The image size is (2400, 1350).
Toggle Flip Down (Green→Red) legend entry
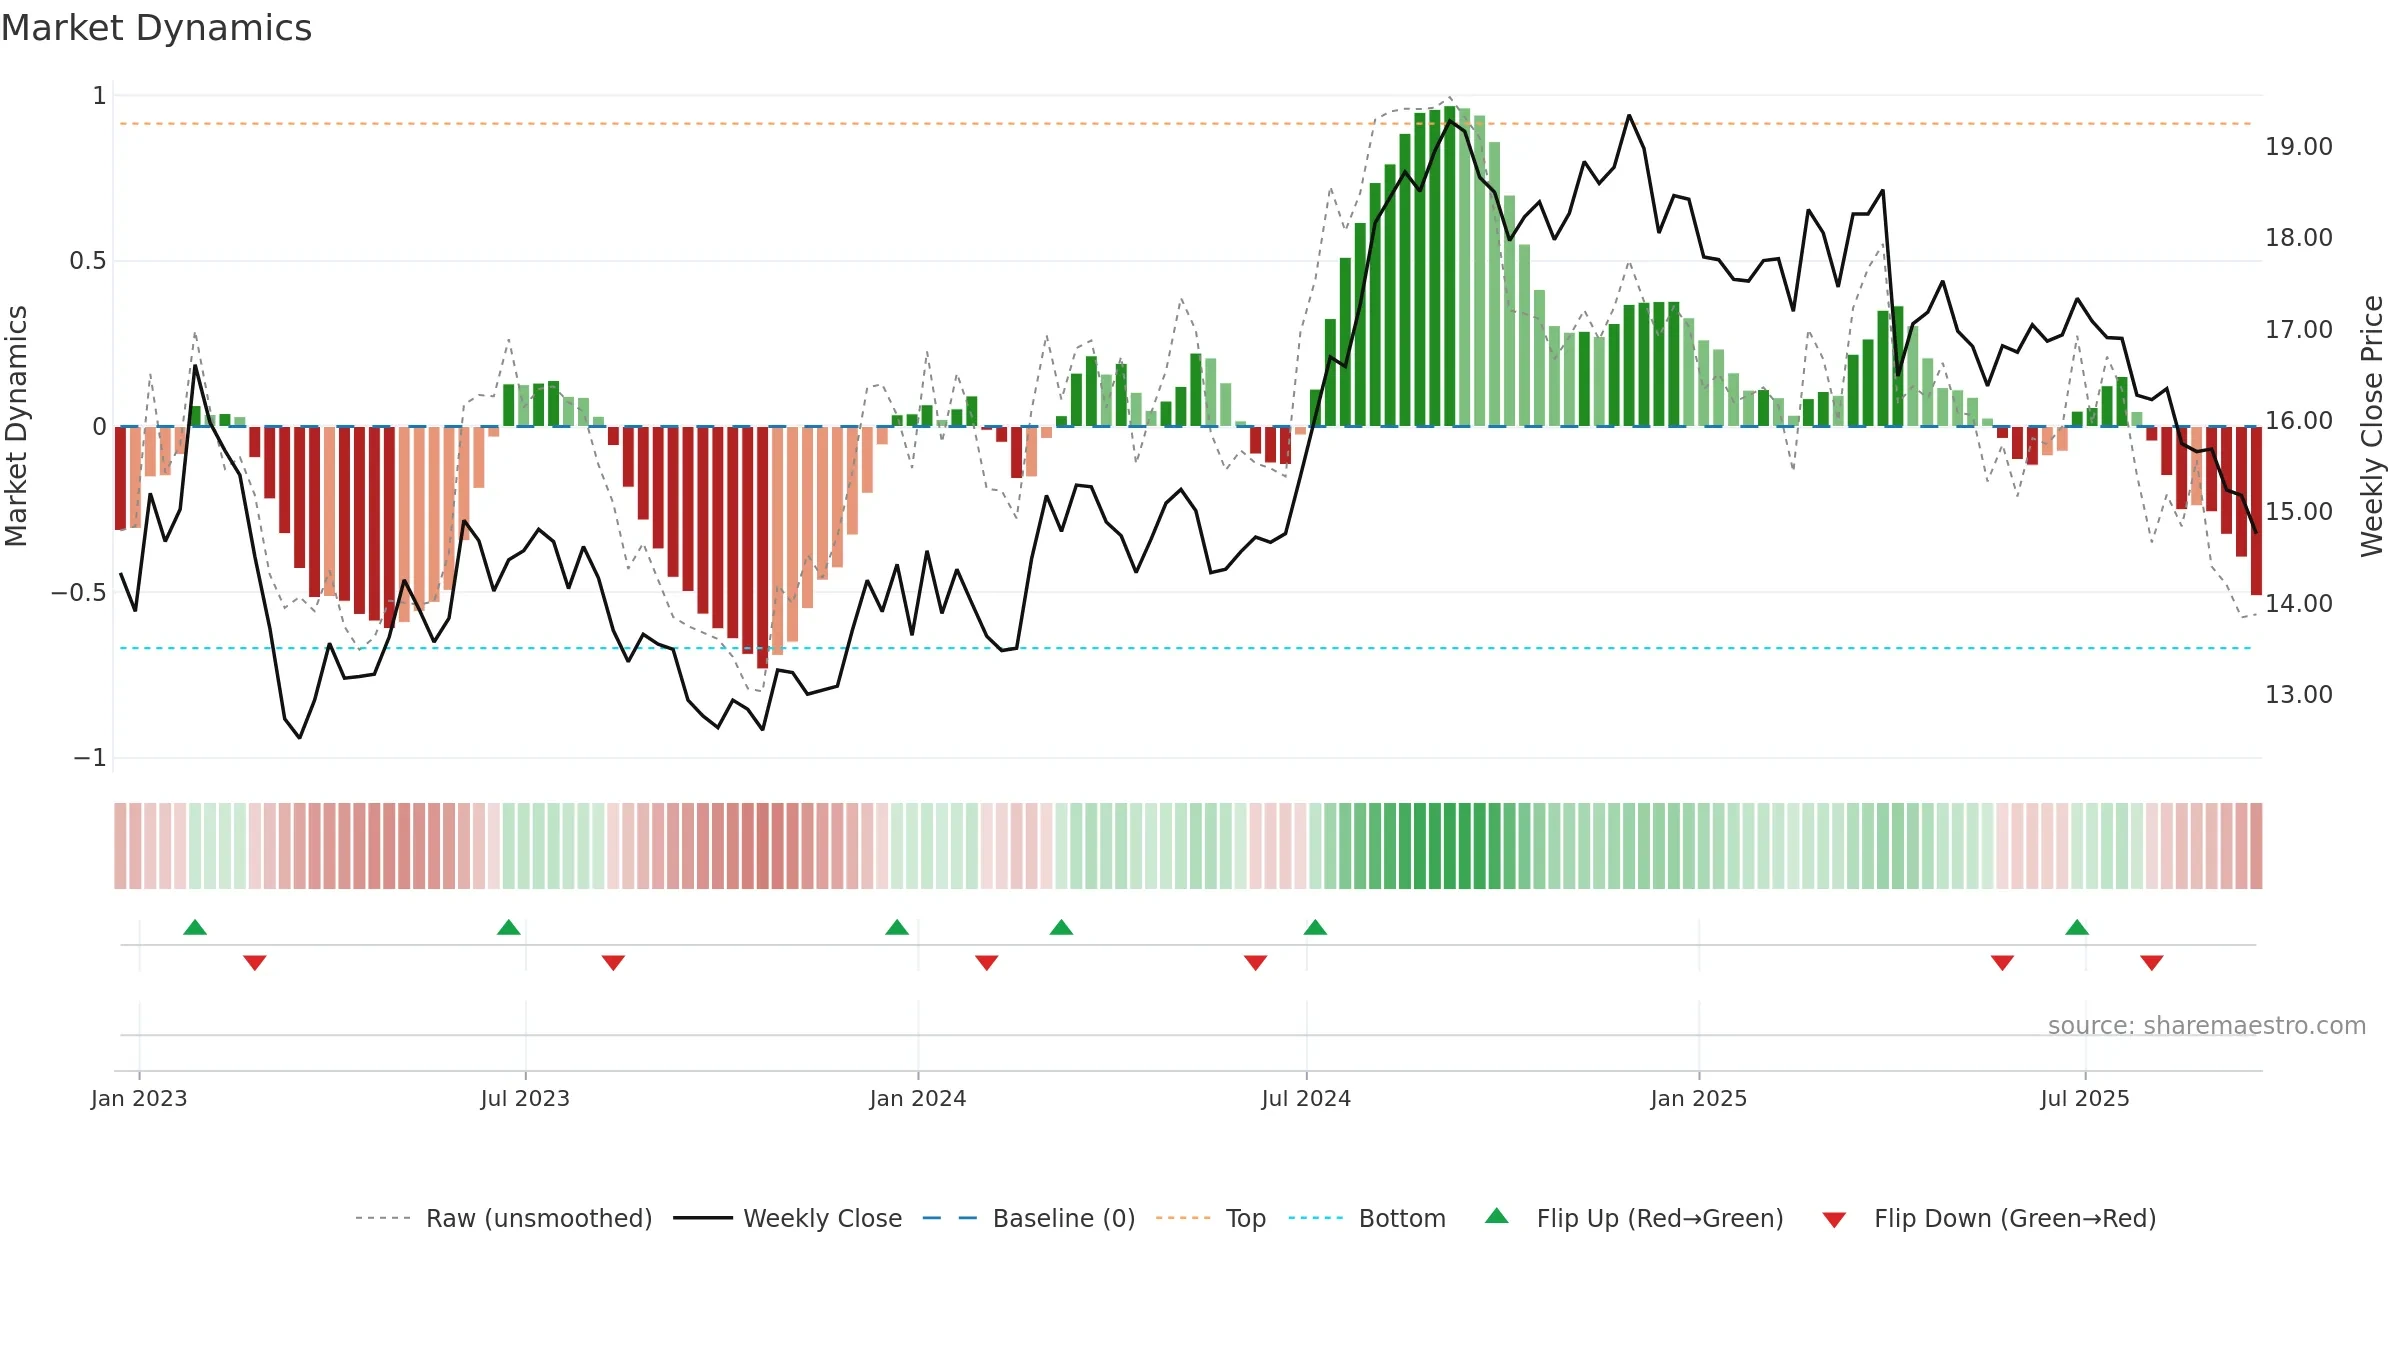tap(1988, 1219)
